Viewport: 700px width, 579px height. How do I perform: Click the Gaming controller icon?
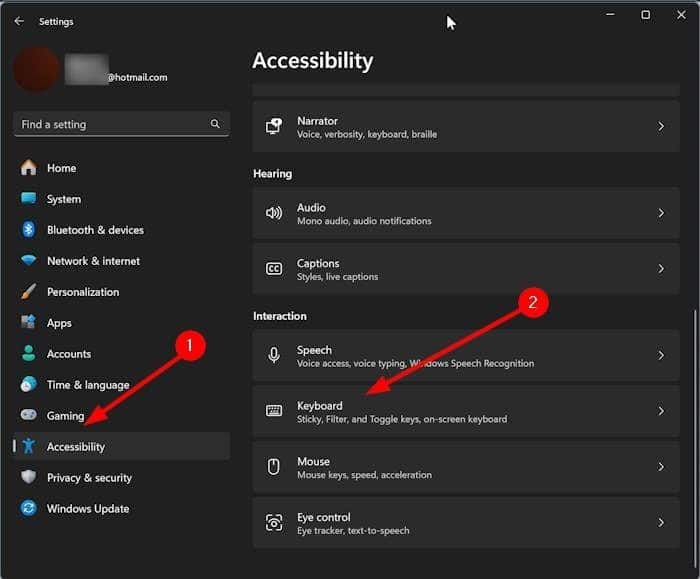click(x=29, y=415)
